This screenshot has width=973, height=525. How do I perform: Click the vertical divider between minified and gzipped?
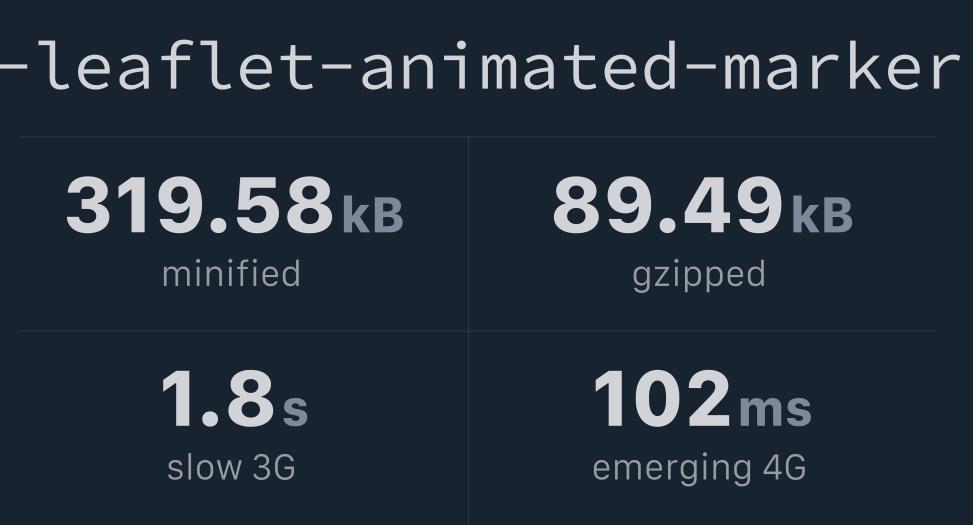point(469,233)
